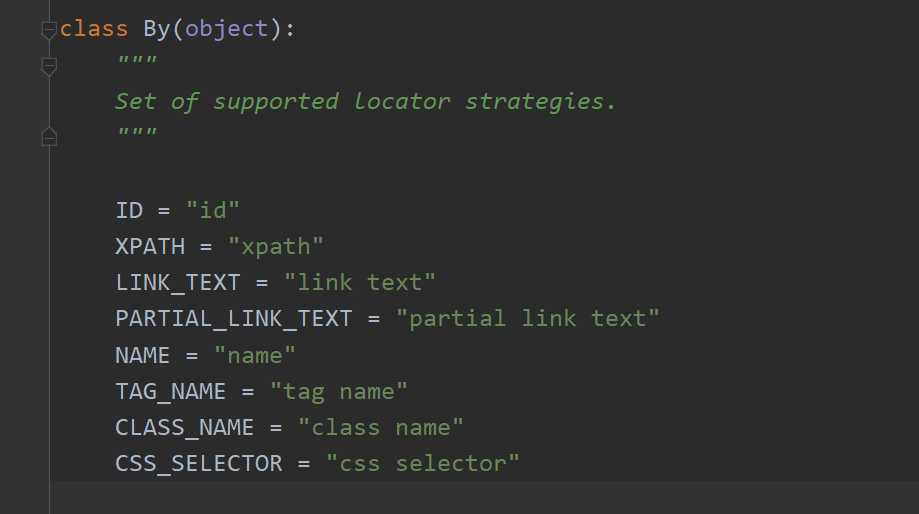Click the "xpath" string literal

pos(275,247)
